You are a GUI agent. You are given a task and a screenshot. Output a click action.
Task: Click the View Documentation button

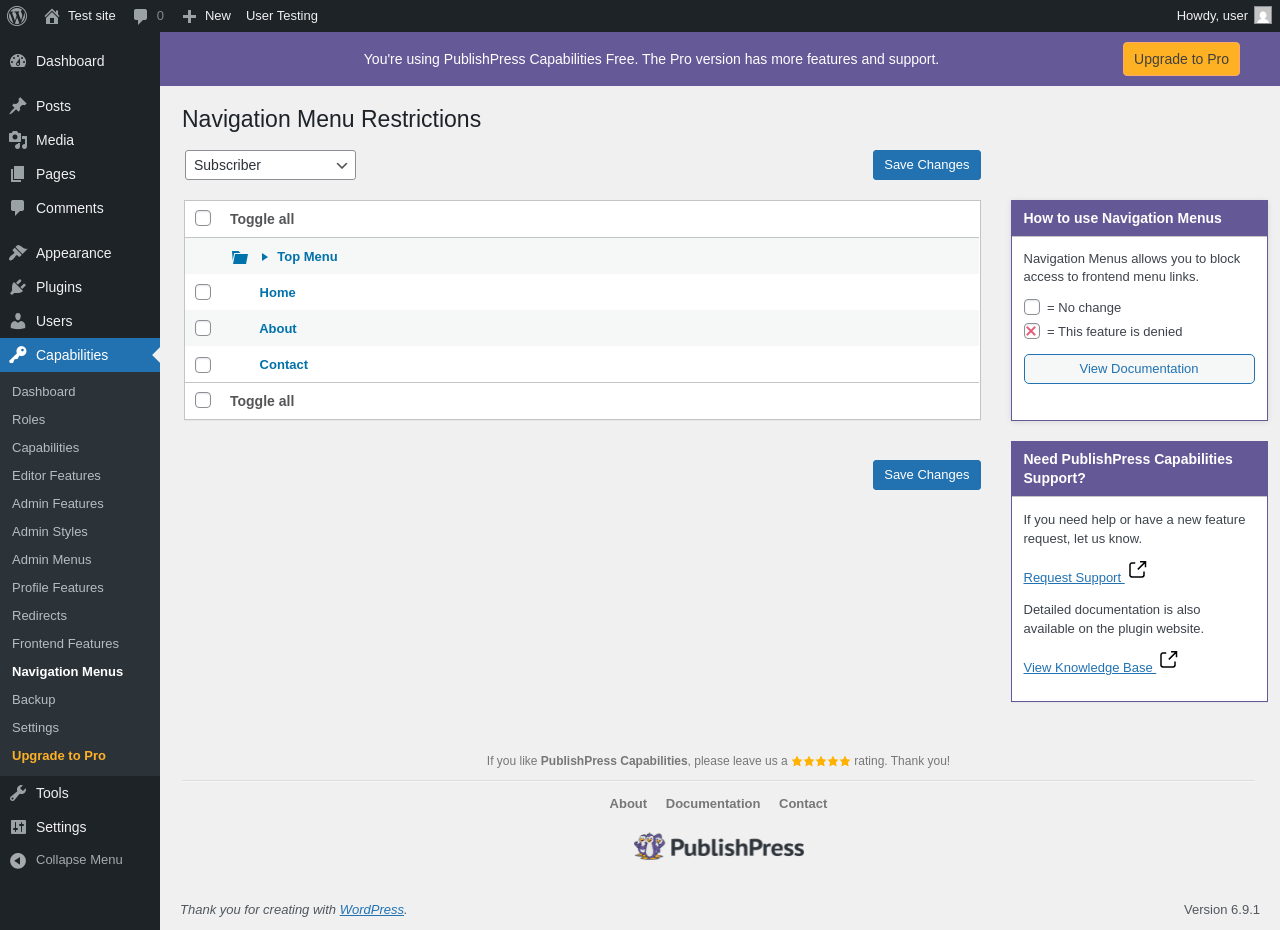coord(1139,369)
